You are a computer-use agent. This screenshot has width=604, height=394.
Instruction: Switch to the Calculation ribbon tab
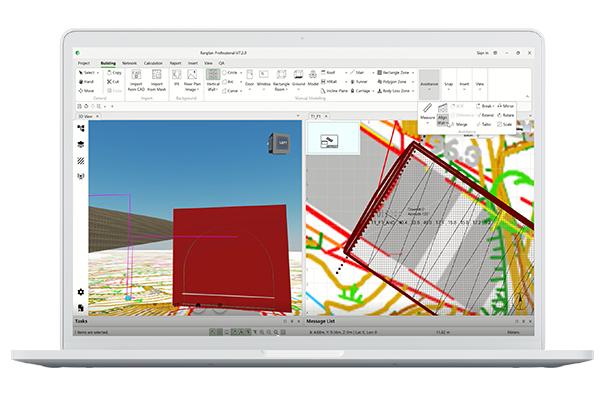coord(153,63)
